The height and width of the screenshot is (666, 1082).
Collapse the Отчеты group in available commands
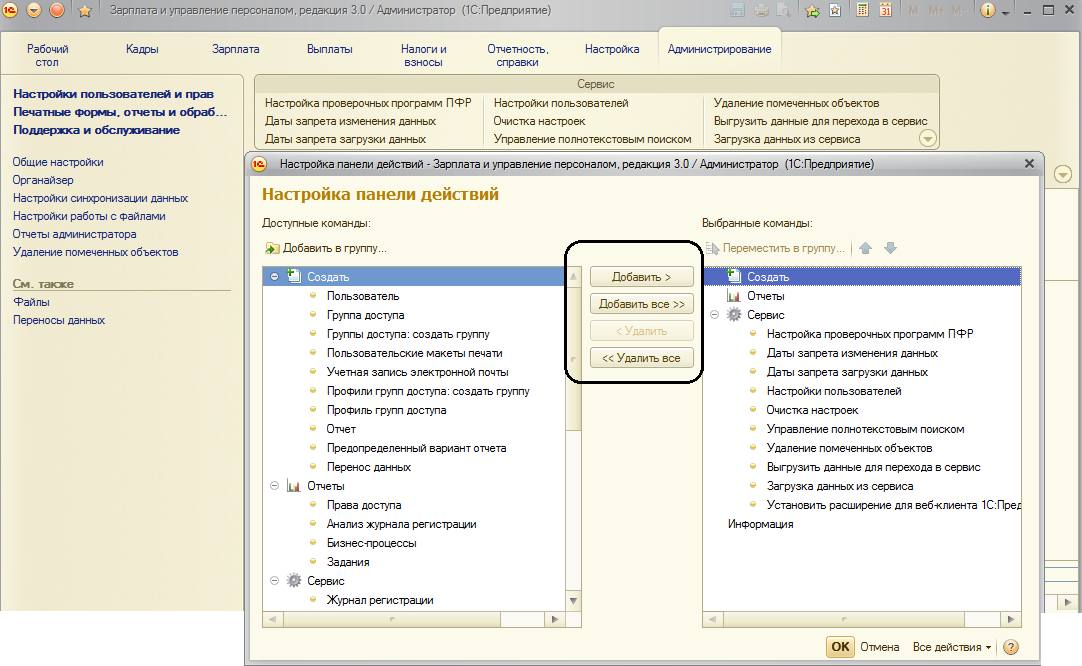(273, 486)
